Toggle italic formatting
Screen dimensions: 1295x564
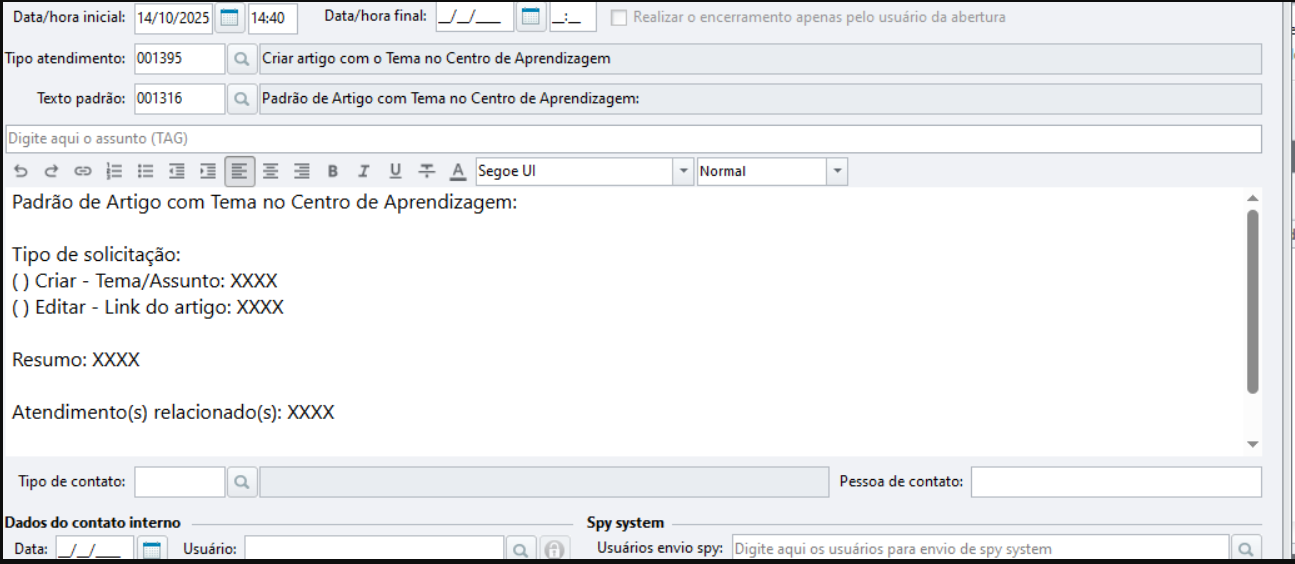coord(364,171)
